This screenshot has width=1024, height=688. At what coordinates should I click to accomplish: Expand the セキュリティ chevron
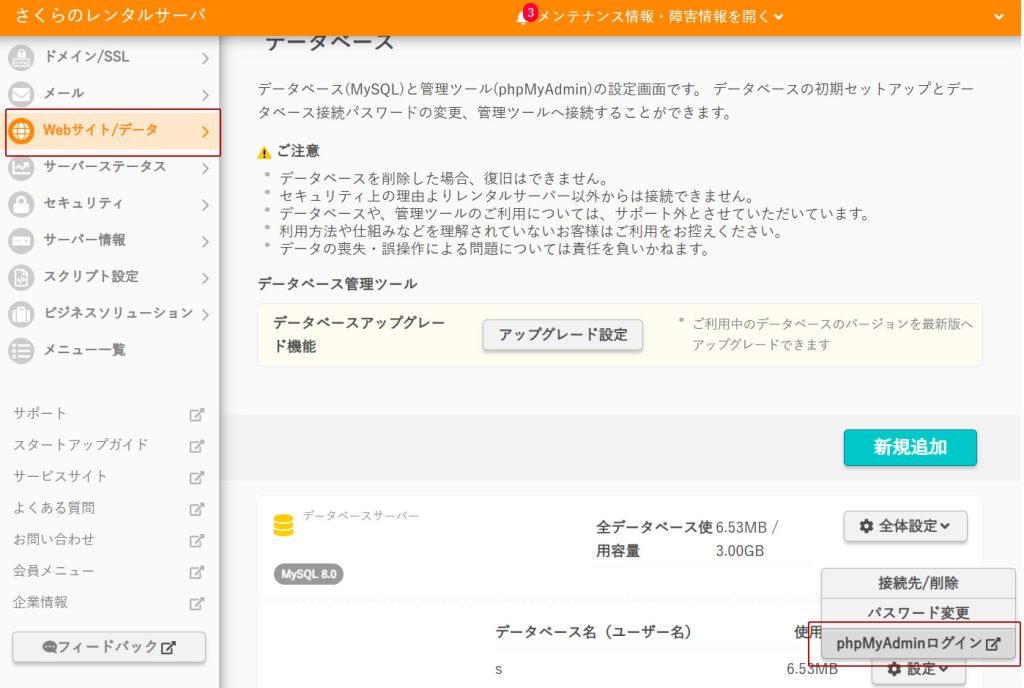pos(205,205)
